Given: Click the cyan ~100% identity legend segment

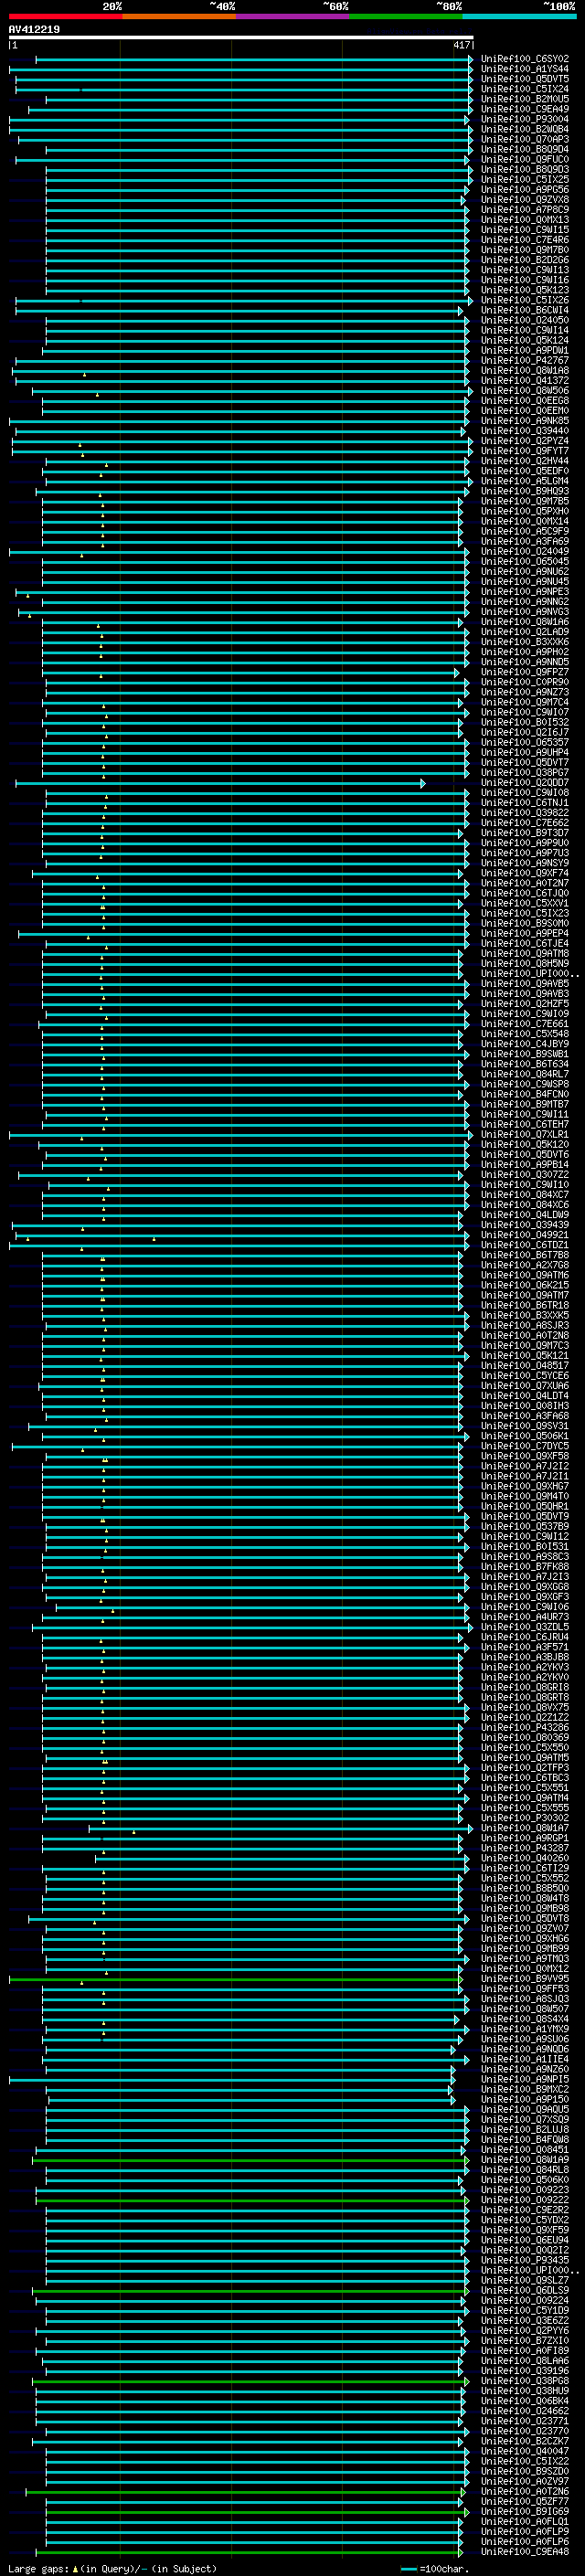Looking at the screenshot, I should pyautogui.click(x=519, y=16).
